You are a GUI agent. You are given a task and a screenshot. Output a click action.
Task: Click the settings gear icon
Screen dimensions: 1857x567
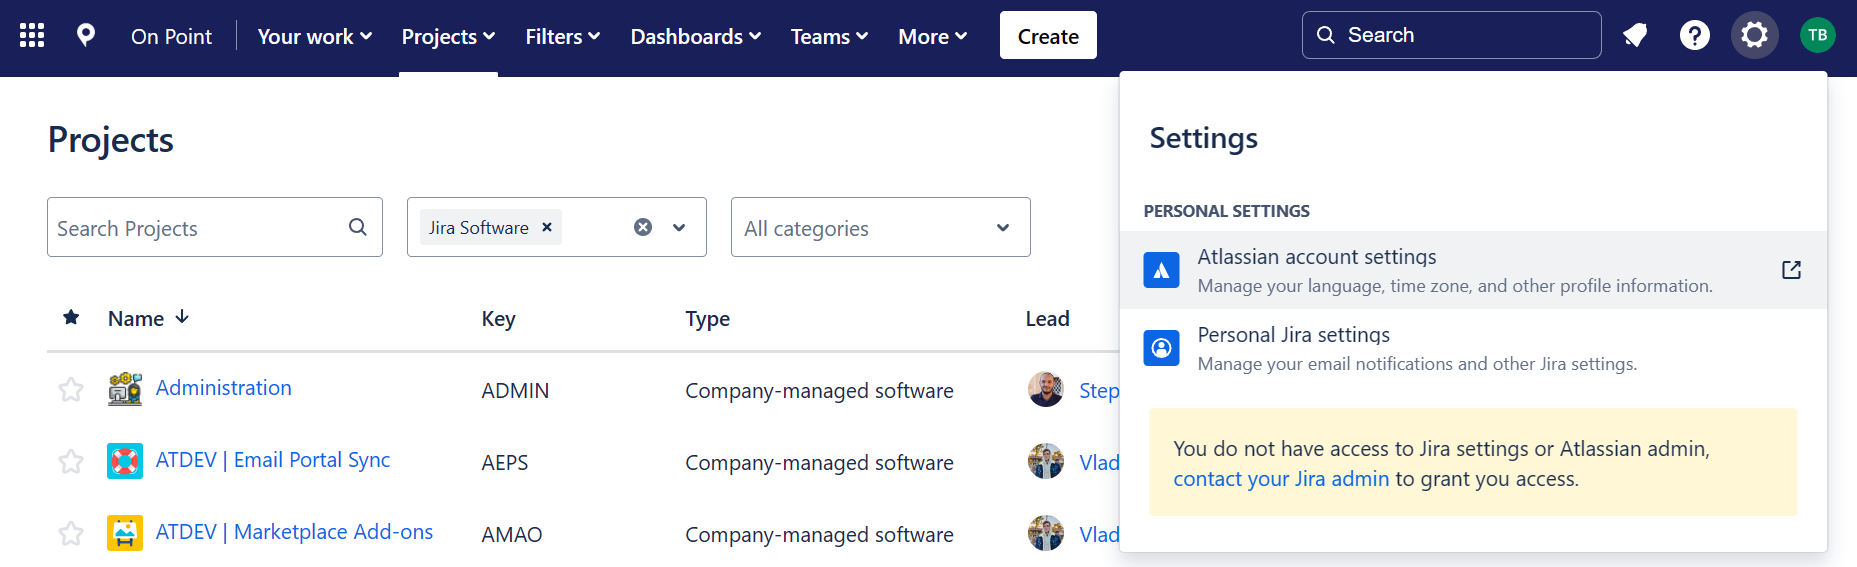pyautogui.click(x=1754, y=36)
